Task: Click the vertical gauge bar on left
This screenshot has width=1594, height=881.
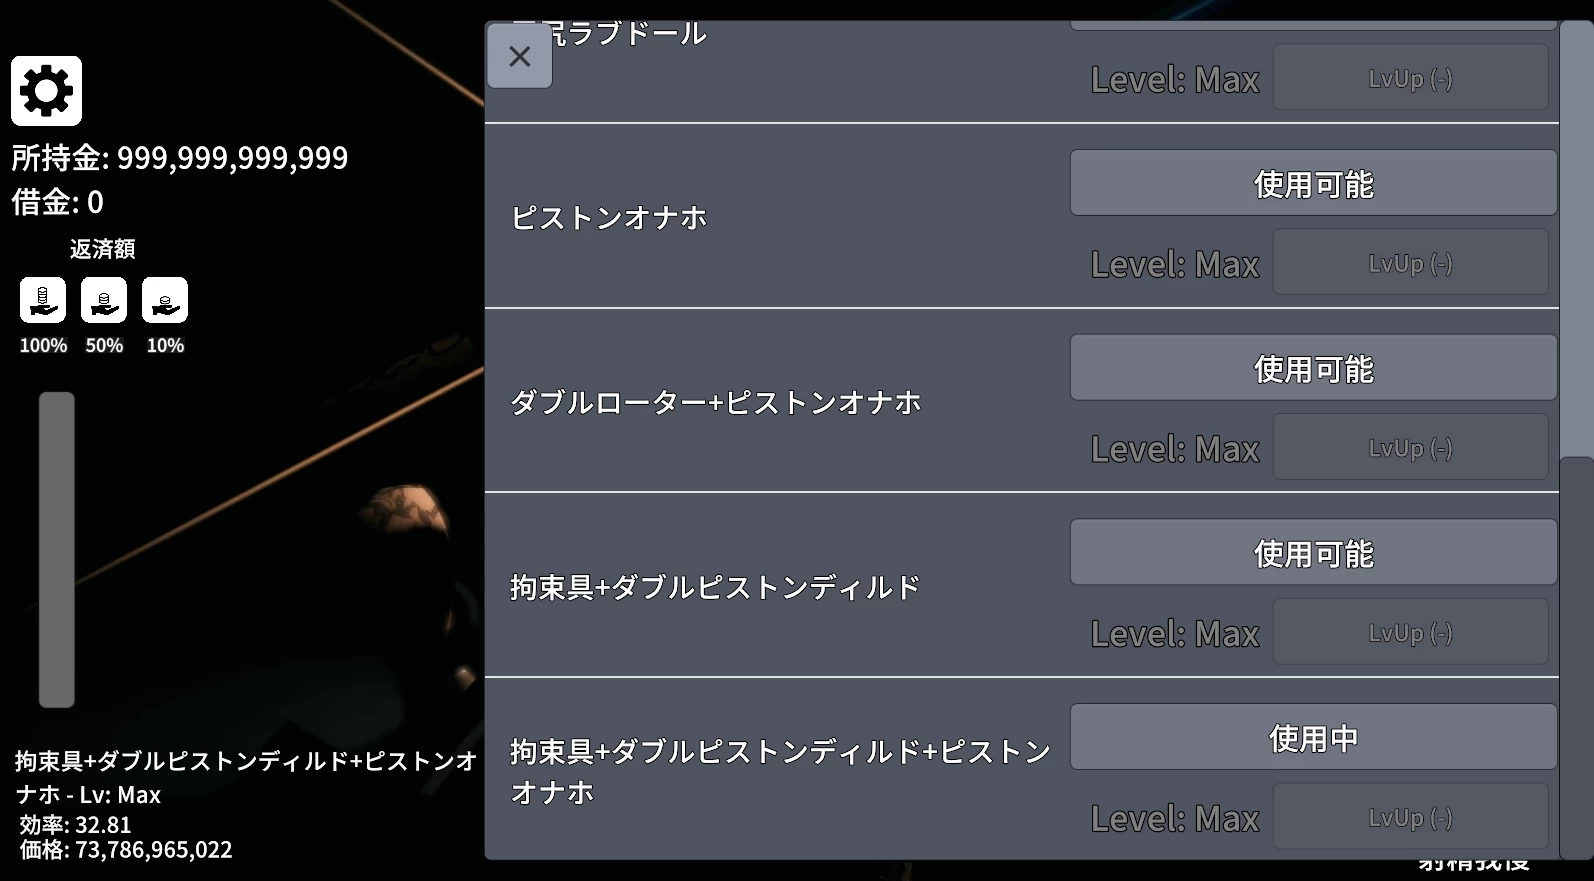Action: [x=57, y=549]
